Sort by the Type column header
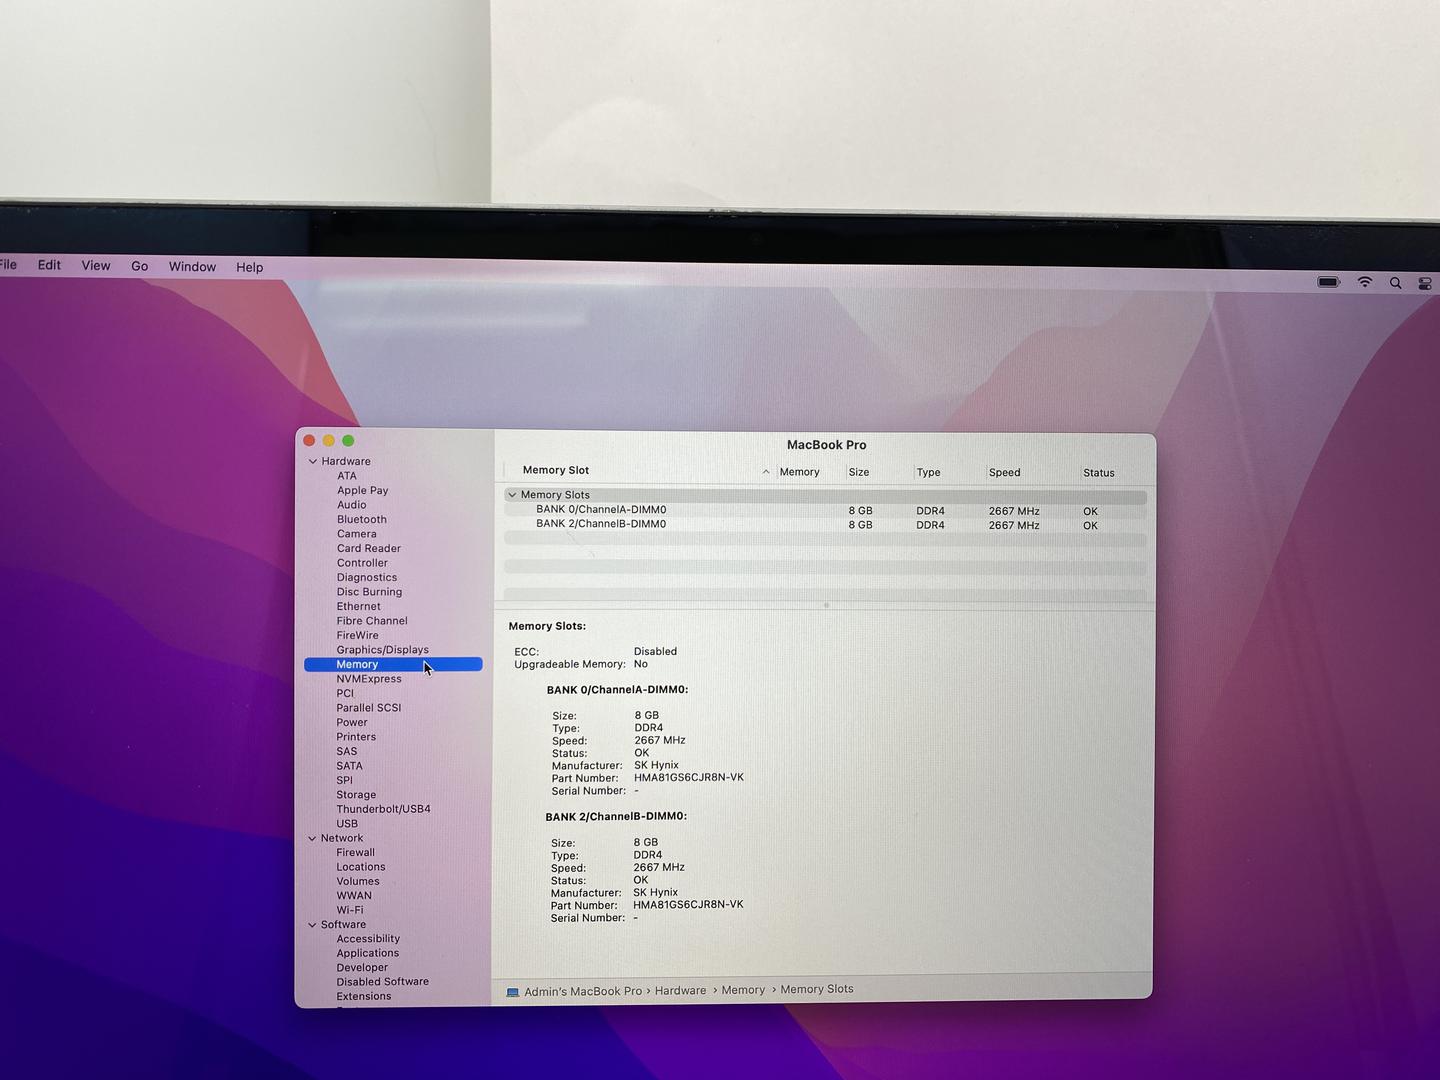Screen dimensions: 1440x1080 coord(928,472)
